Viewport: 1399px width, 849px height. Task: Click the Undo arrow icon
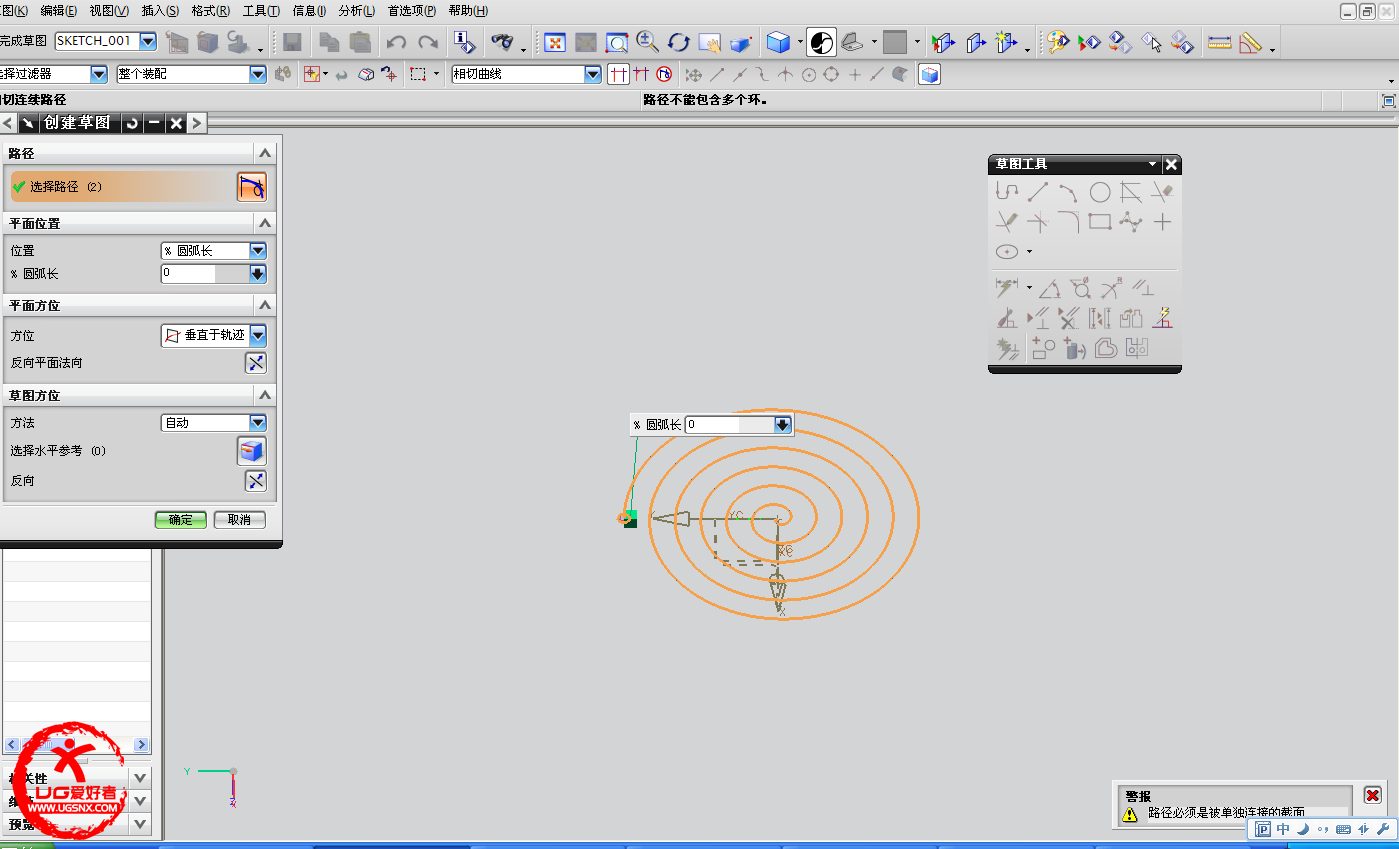396,42
